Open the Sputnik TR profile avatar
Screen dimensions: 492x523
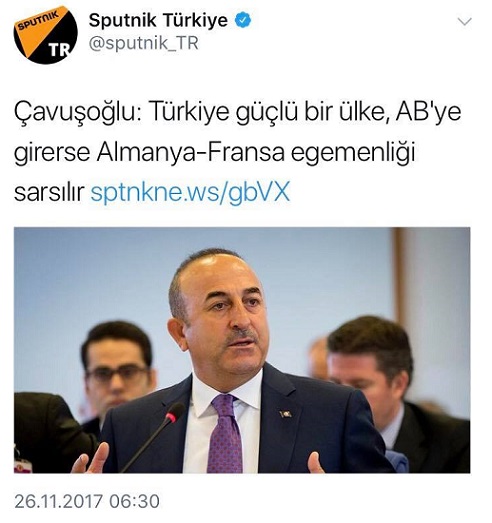click(x=46, y=34)
